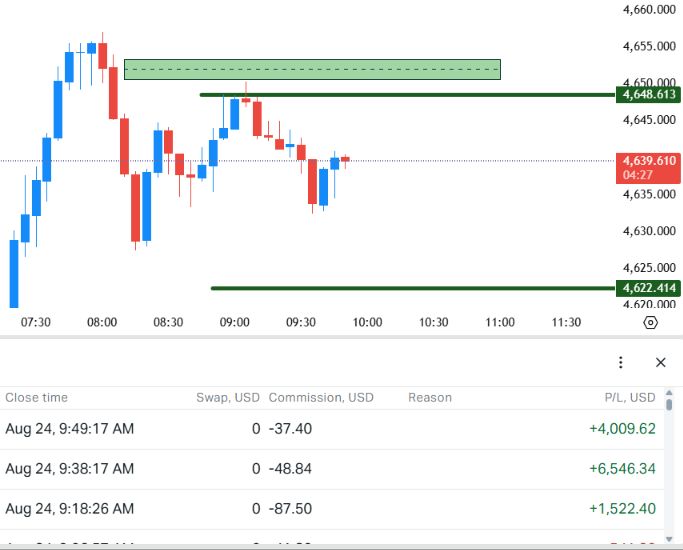Sort by P/L, USD column header
The height and width of the screenshot is (550, 683).
(630, 398)
